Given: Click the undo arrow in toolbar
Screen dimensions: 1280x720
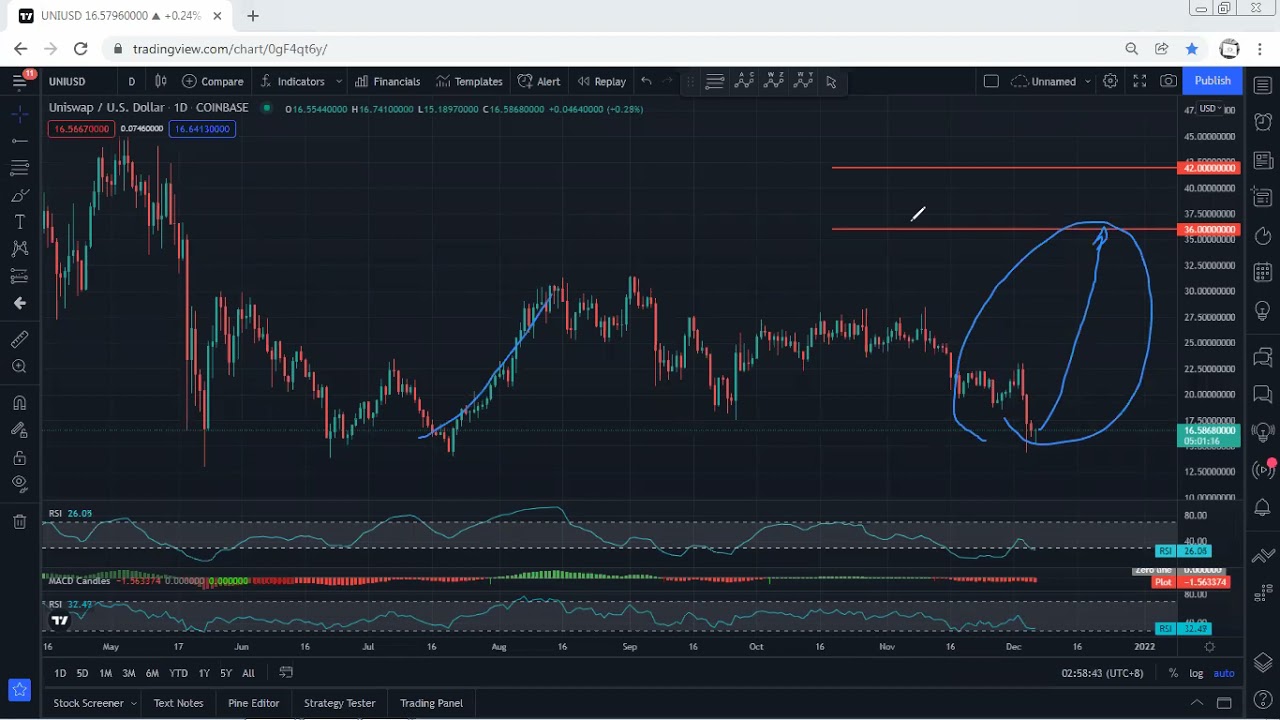Looking at the screenshot, I should click(646, 81).
